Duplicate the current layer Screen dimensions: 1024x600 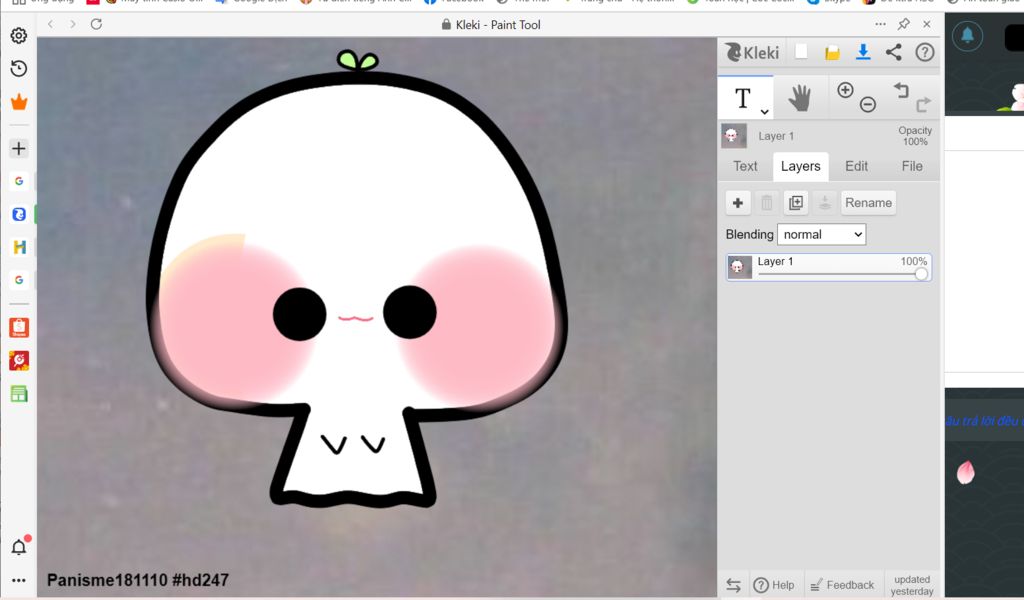(796, 203)
